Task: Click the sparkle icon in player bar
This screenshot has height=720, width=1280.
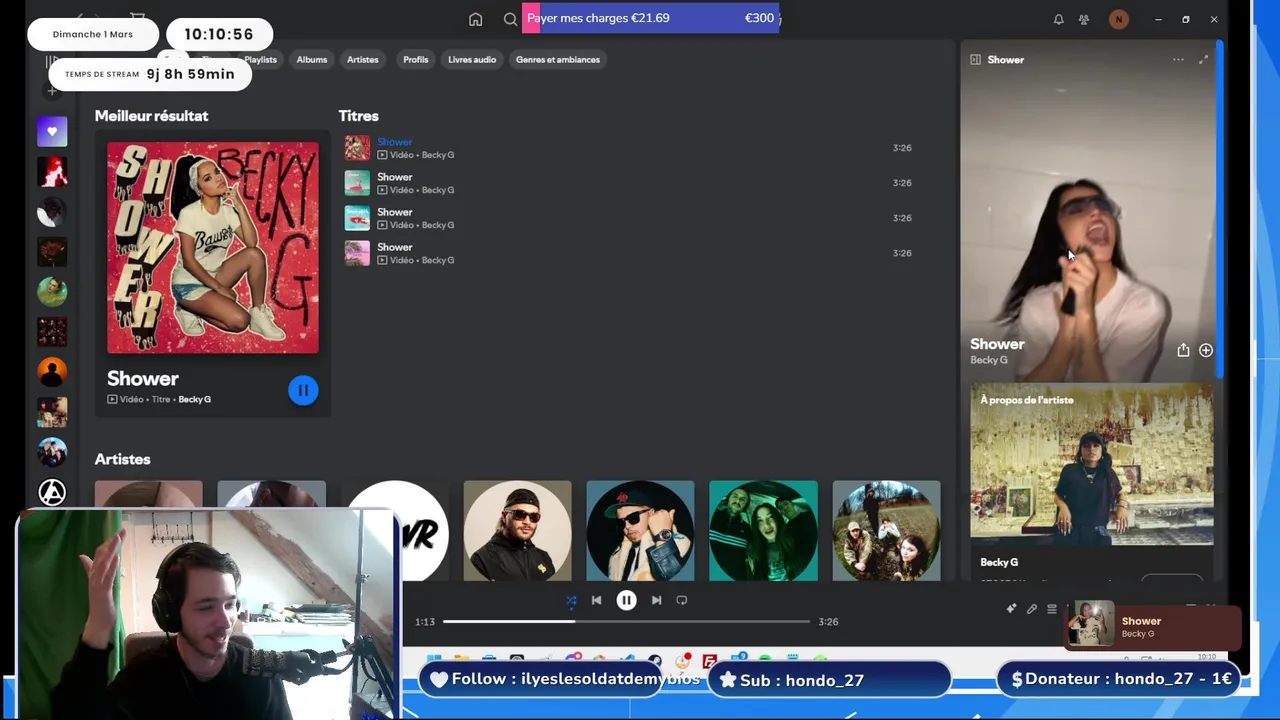Action: click(1011, 609)
